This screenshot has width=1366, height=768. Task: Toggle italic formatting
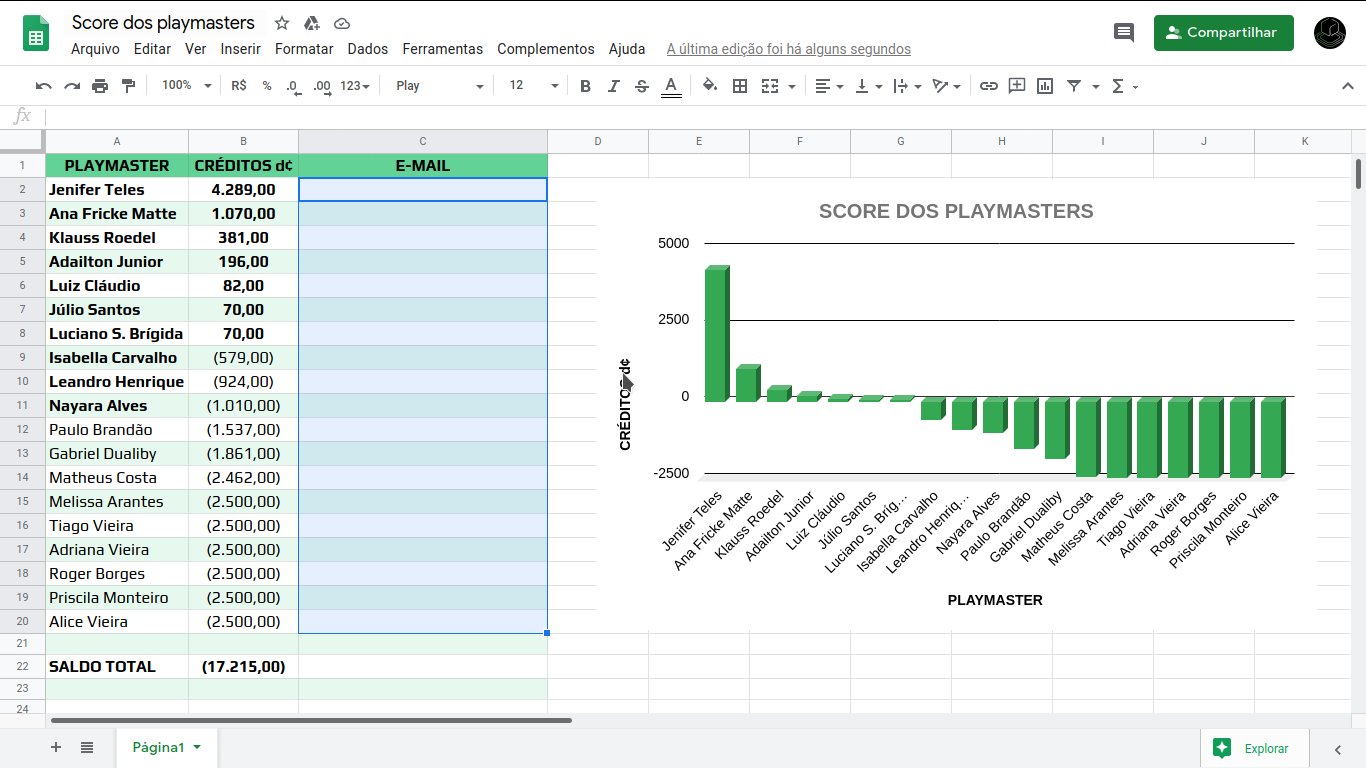(614, 86)
